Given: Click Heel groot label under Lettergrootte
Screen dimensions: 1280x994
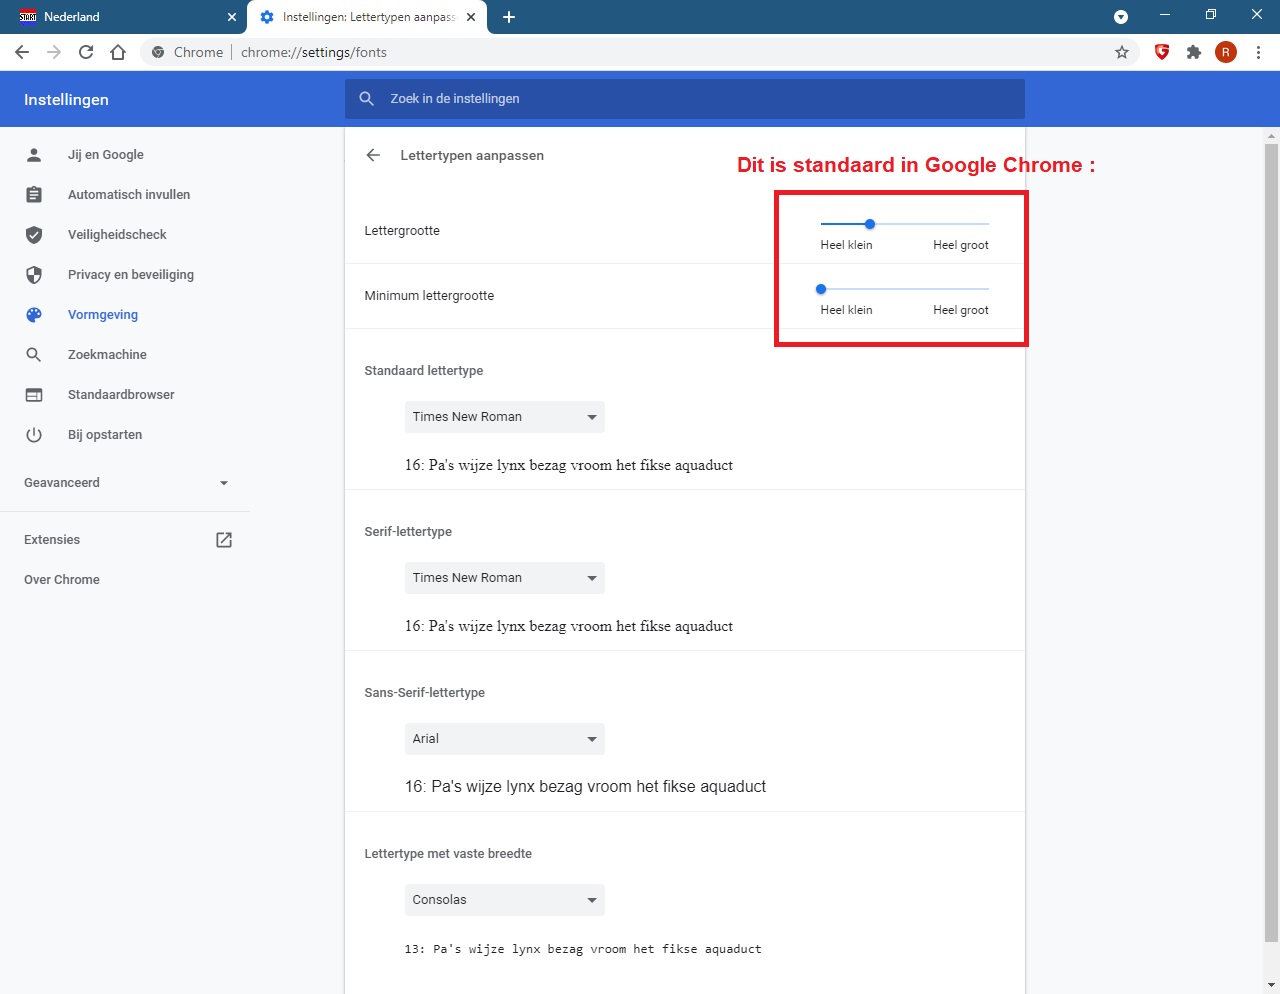Looking at the screenshot, I should (x=961, y=245).
